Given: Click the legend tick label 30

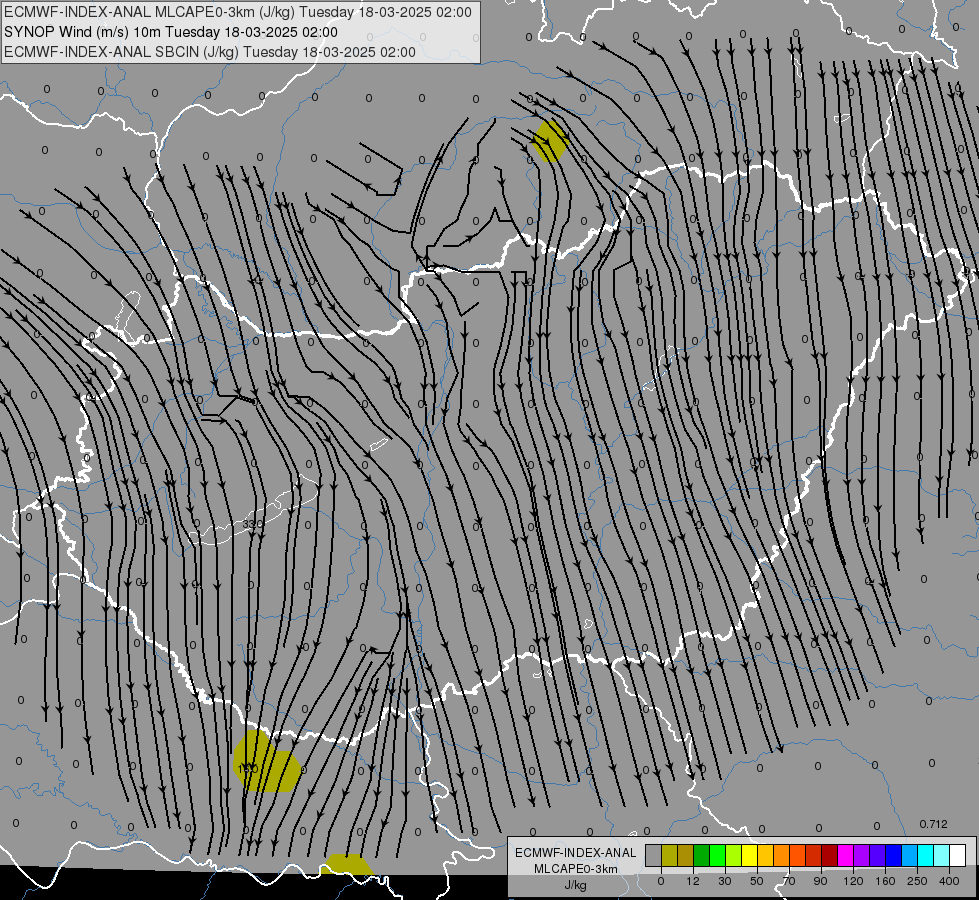Looking at the screenshot, I should [725, 881].
